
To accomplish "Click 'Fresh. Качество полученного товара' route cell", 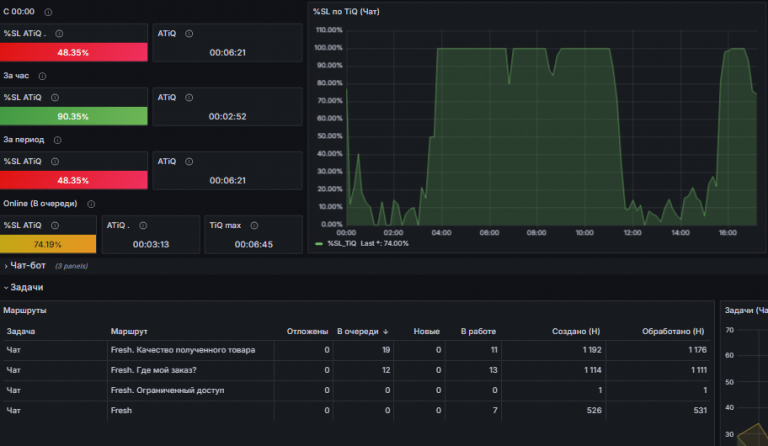I will (x=183, y=350).
